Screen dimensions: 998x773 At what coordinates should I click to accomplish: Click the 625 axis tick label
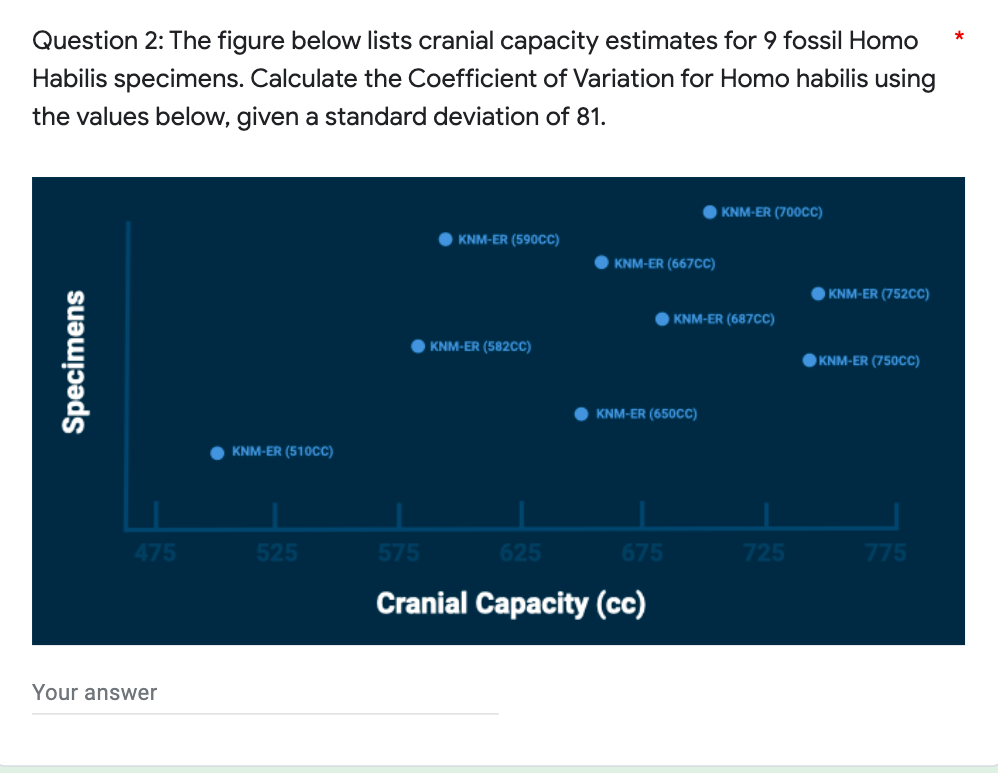coord(520,551)
